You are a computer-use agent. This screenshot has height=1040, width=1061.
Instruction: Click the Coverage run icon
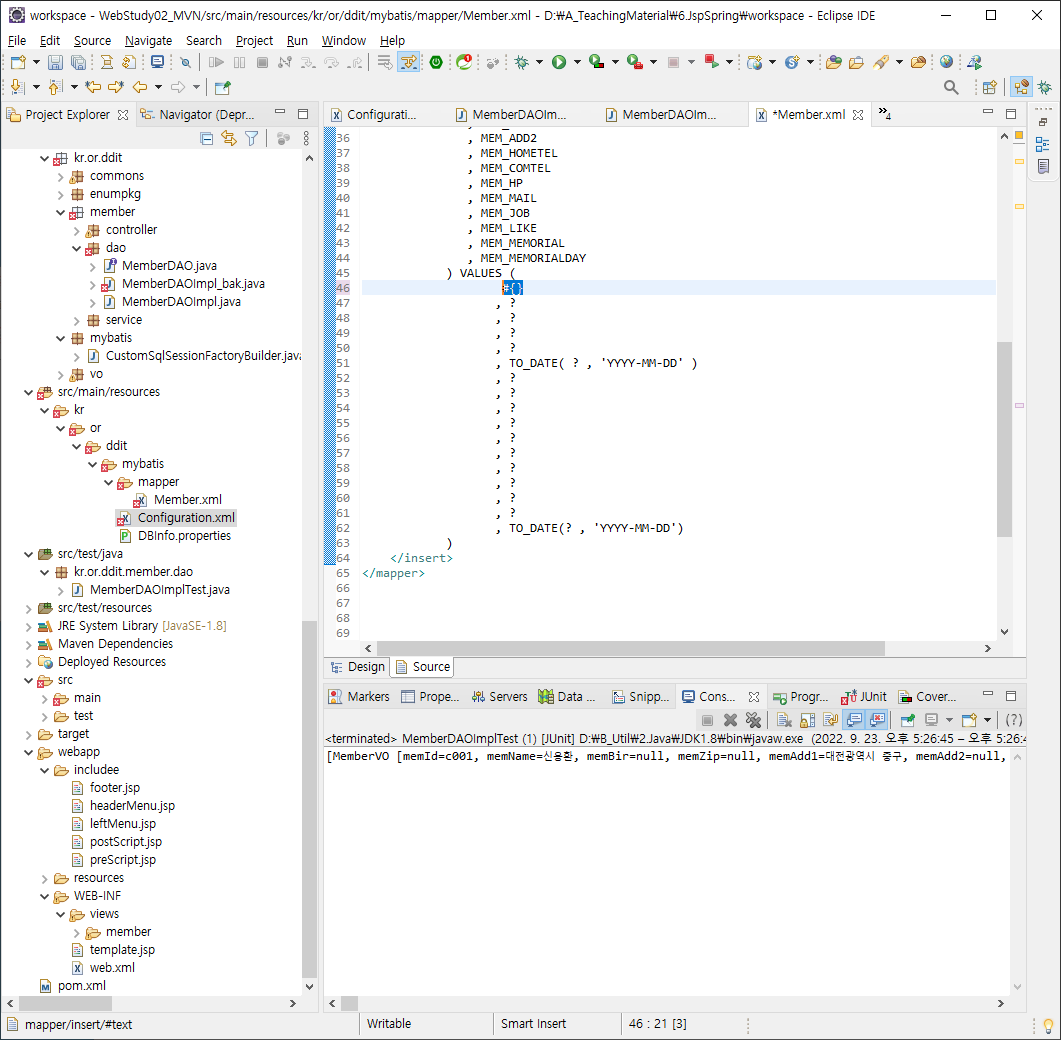click(x=596, y=62)
